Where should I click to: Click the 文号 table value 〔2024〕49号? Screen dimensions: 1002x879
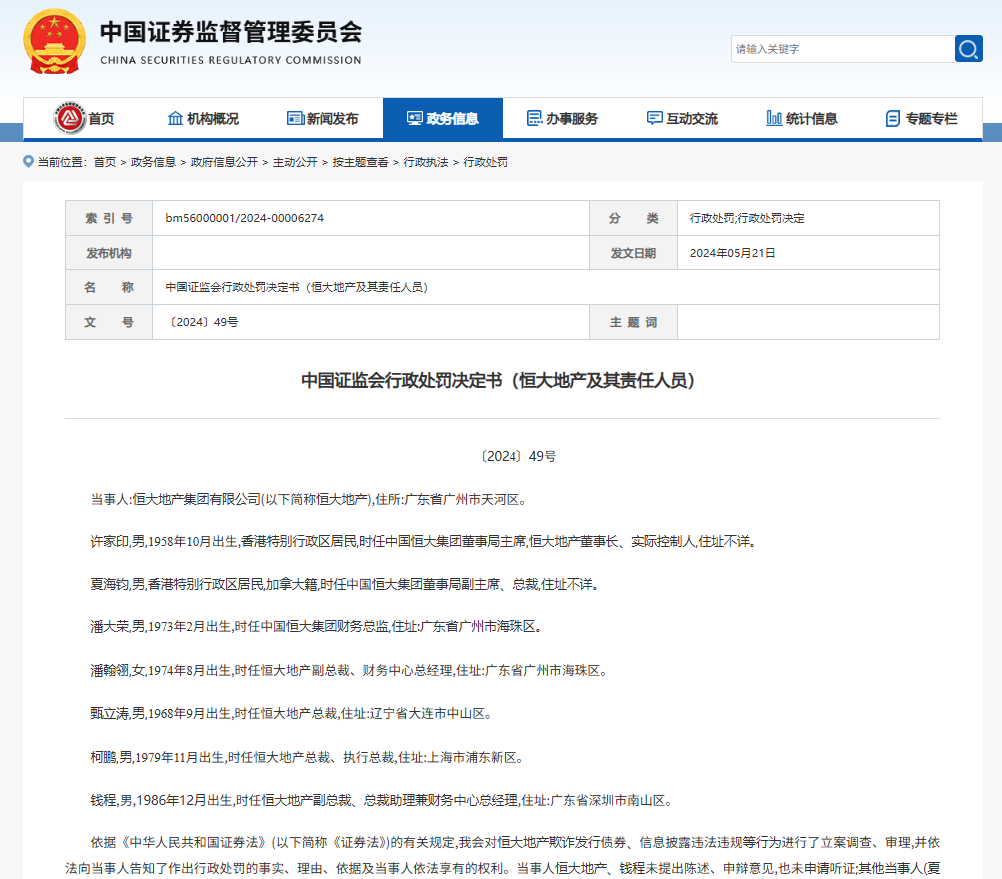[x=204, y=322]
